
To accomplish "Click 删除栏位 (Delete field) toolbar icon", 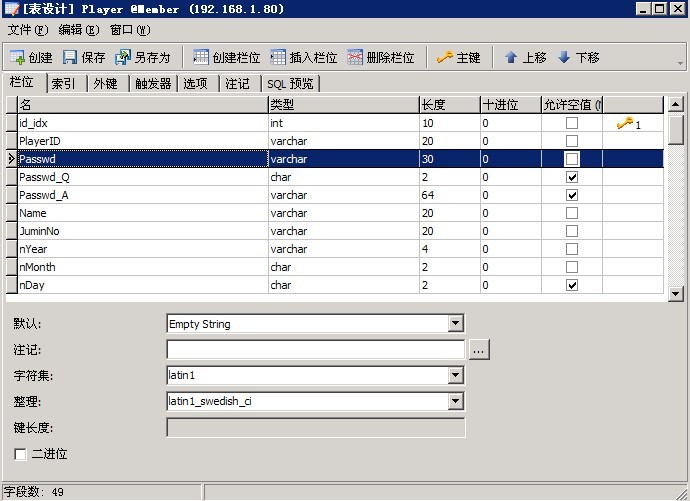I will tap(355, 58).
